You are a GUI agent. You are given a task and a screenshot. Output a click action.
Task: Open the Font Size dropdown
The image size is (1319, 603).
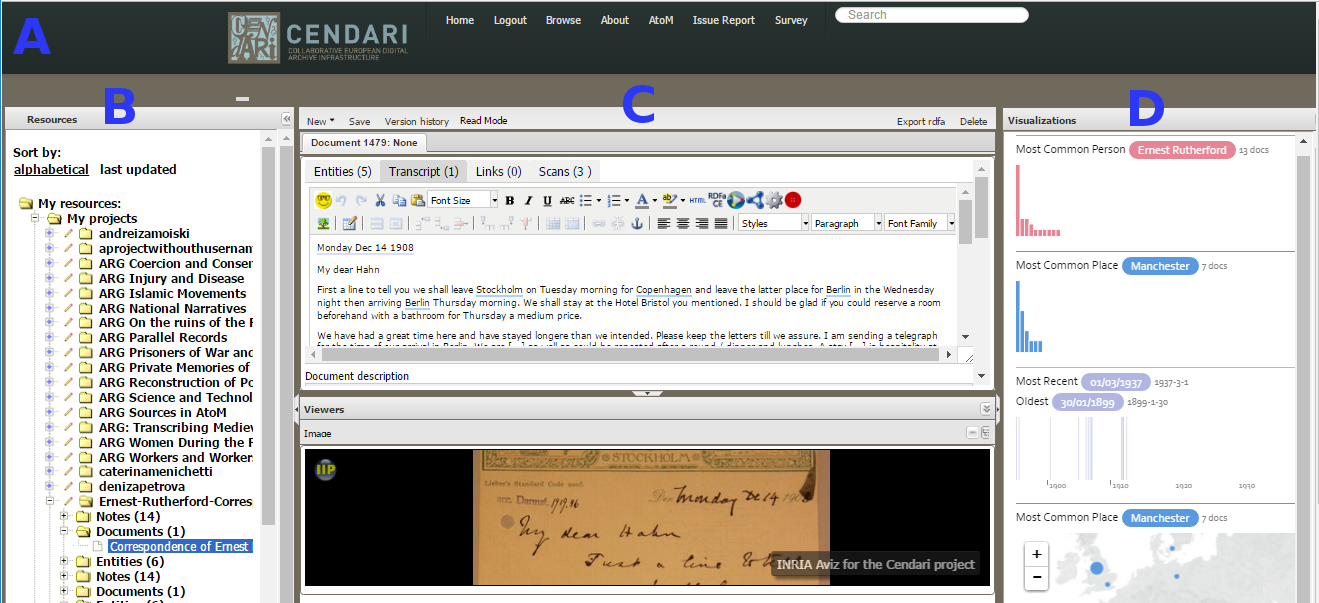pos(462,200)
